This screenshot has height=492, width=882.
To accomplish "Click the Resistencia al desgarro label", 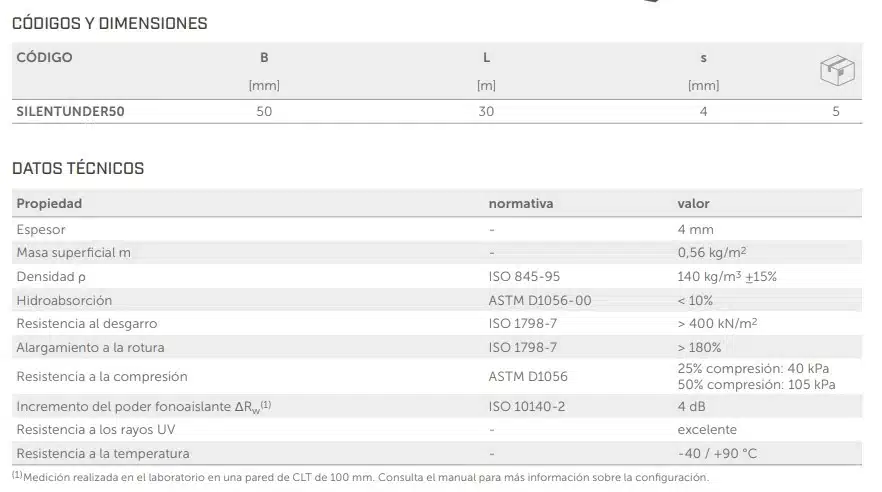I will (87, 323).
